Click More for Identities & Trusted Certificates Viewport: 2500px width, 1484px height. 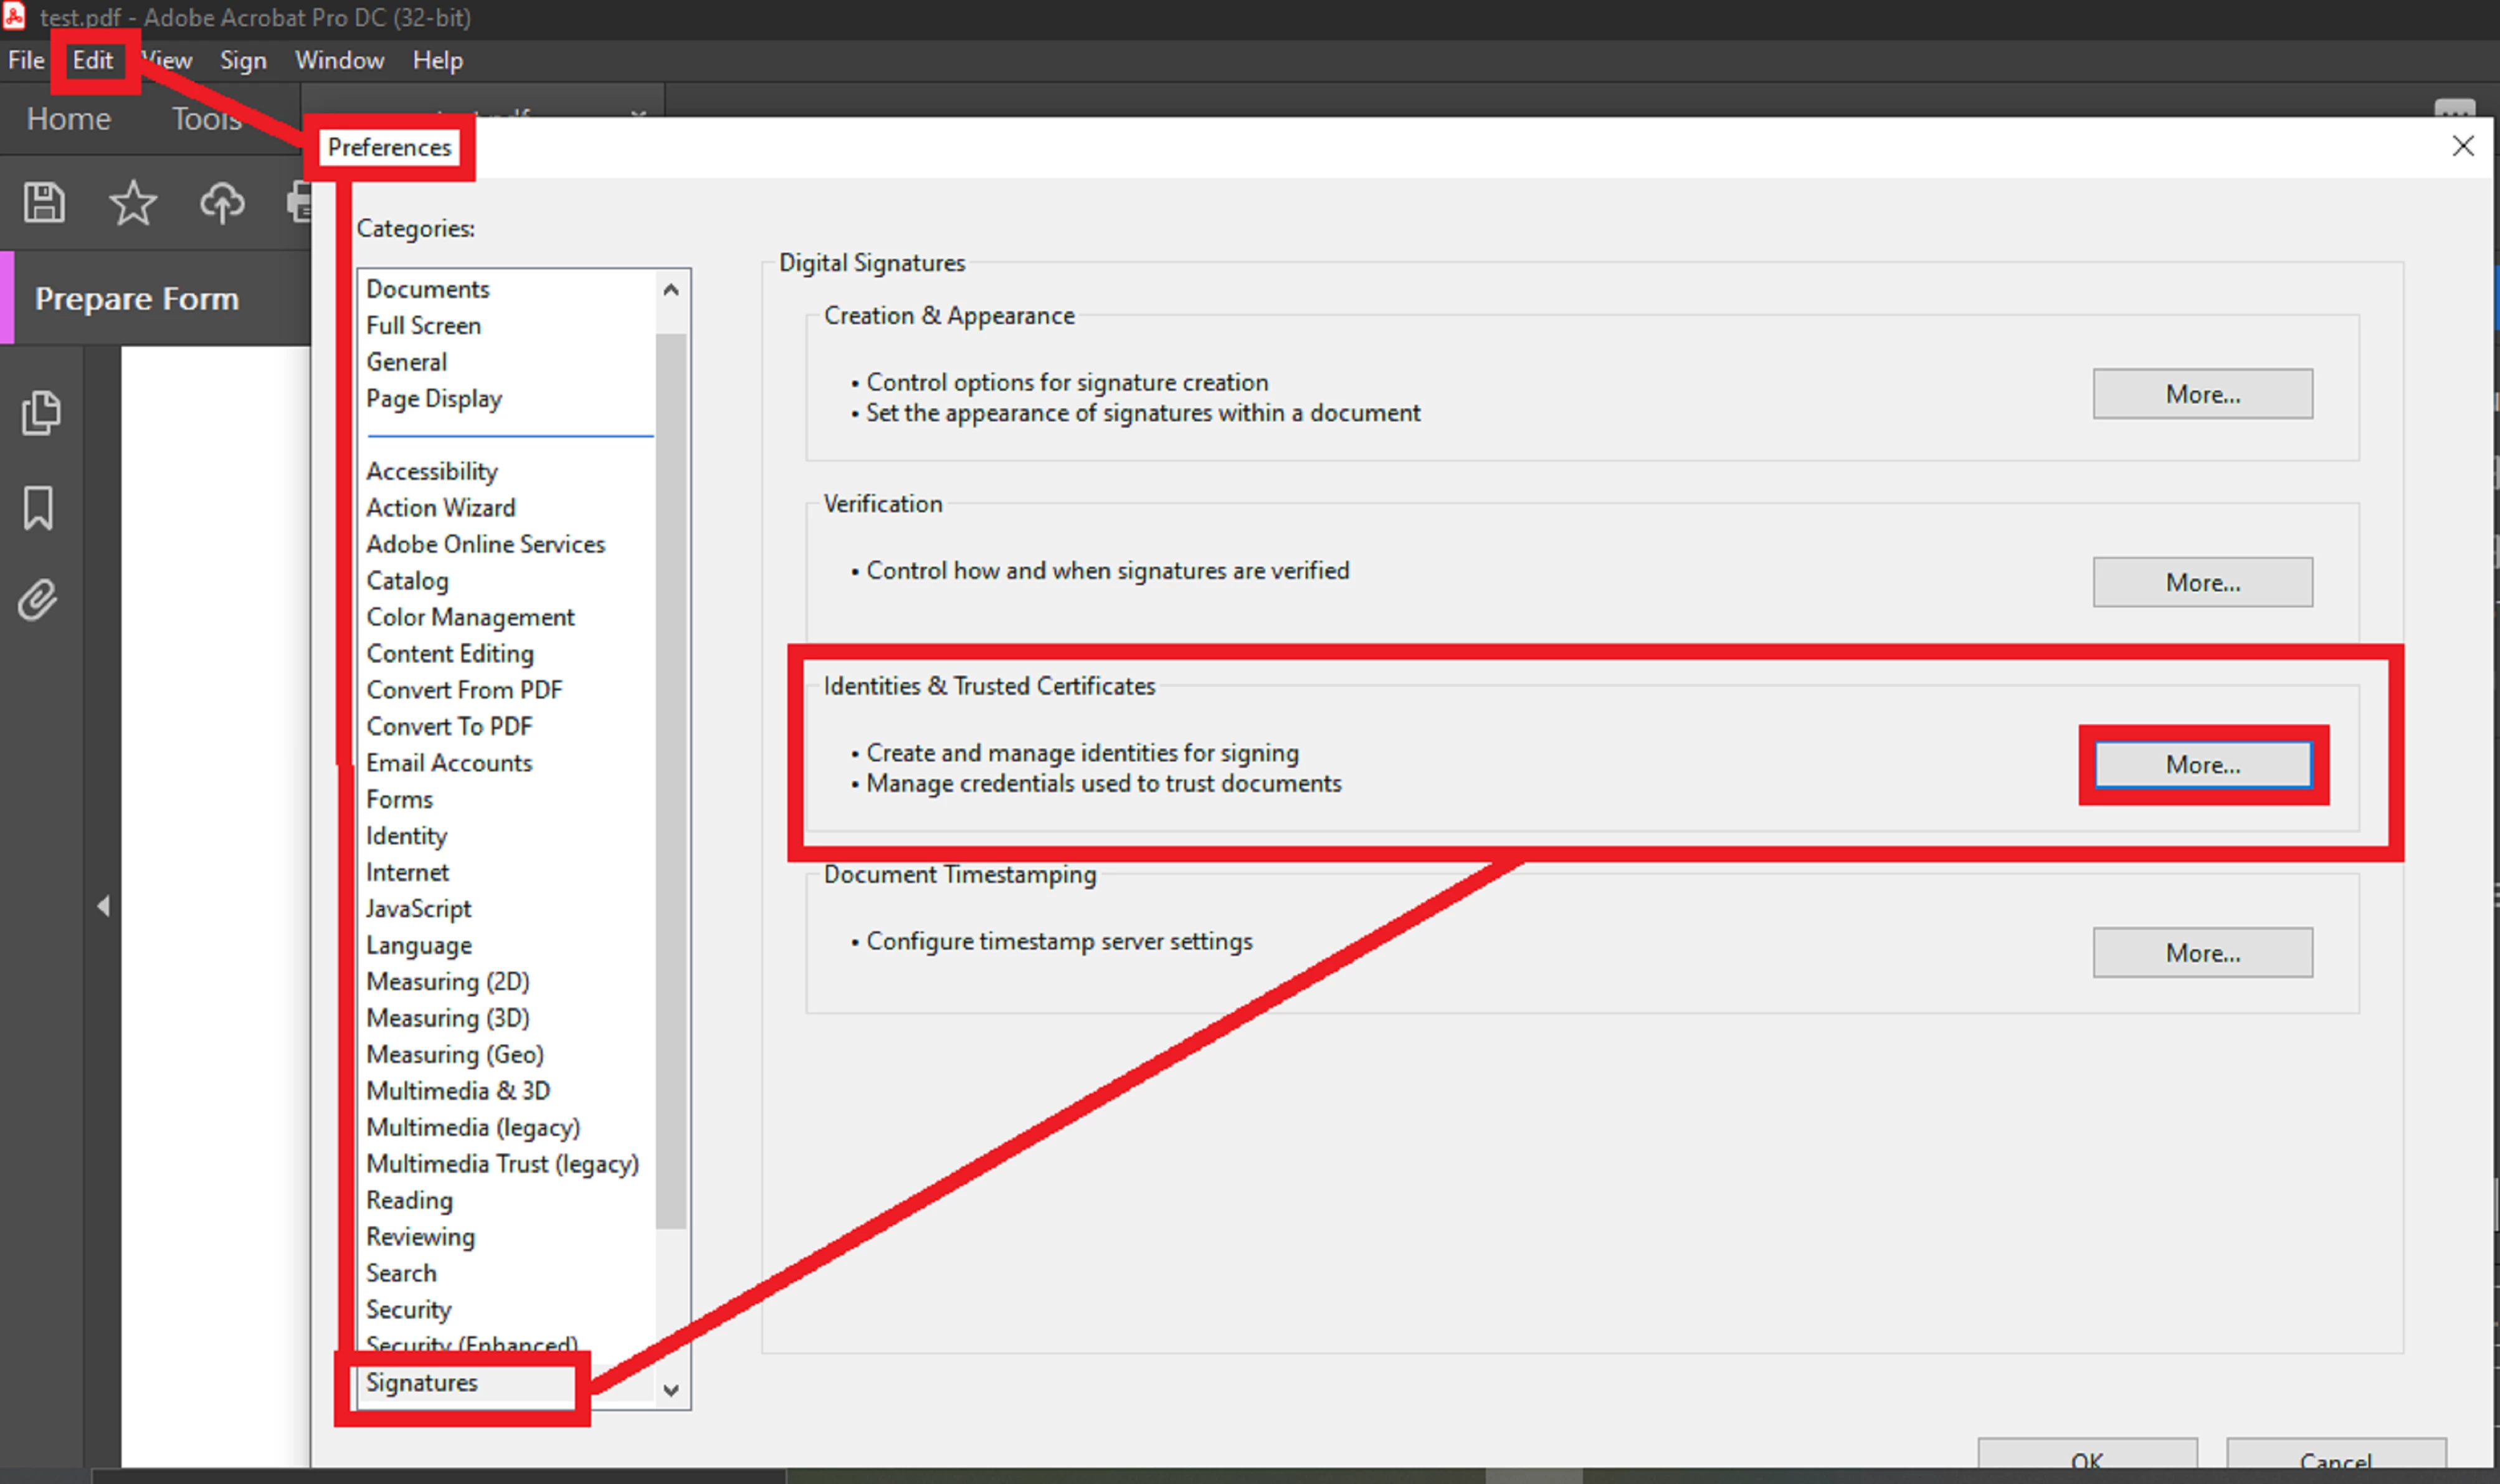pos(2202,765)
